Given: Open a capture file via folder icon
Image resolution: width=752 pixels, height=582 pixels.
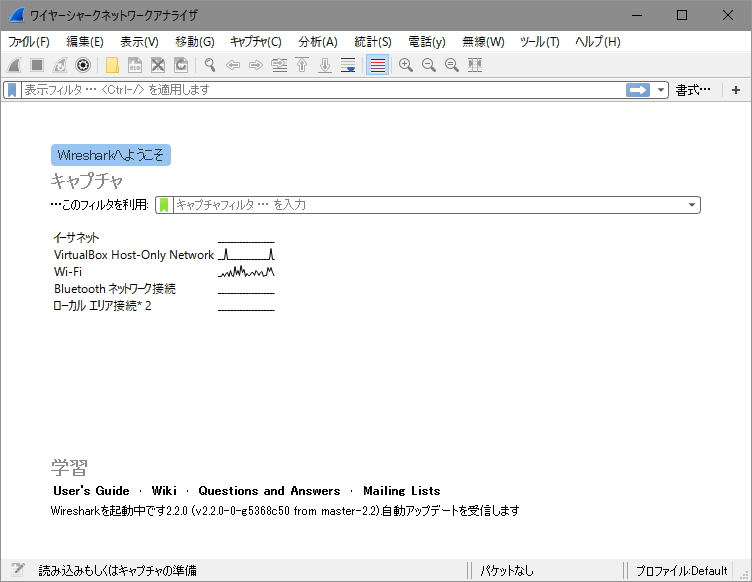Looking at the screenshot, I should point(112,65).
